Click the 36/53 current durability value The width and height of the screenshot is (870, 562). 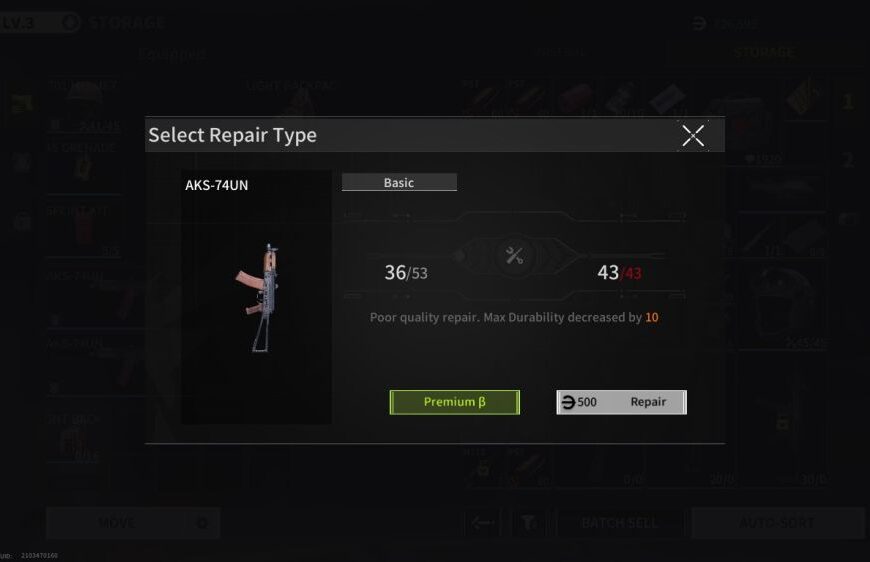pos(406,272)
